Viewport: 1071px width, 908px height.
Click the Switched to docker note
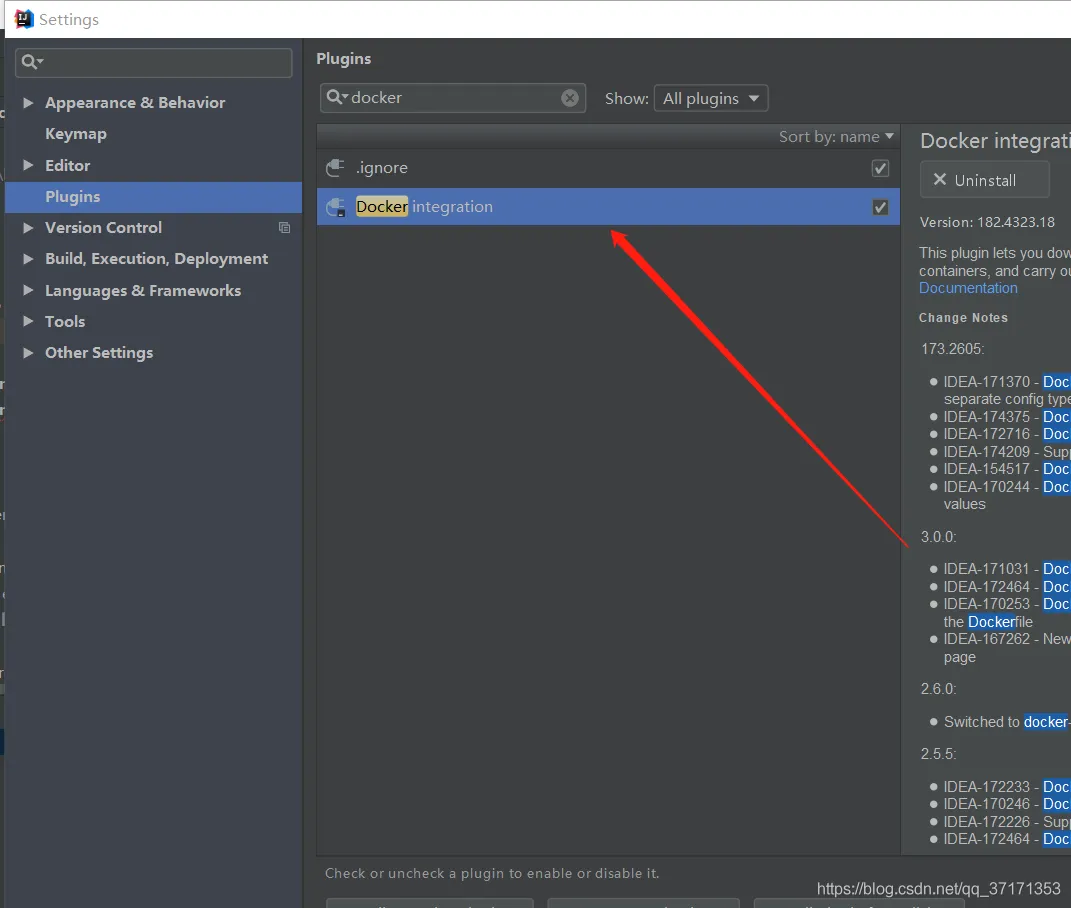(1007, 722)
